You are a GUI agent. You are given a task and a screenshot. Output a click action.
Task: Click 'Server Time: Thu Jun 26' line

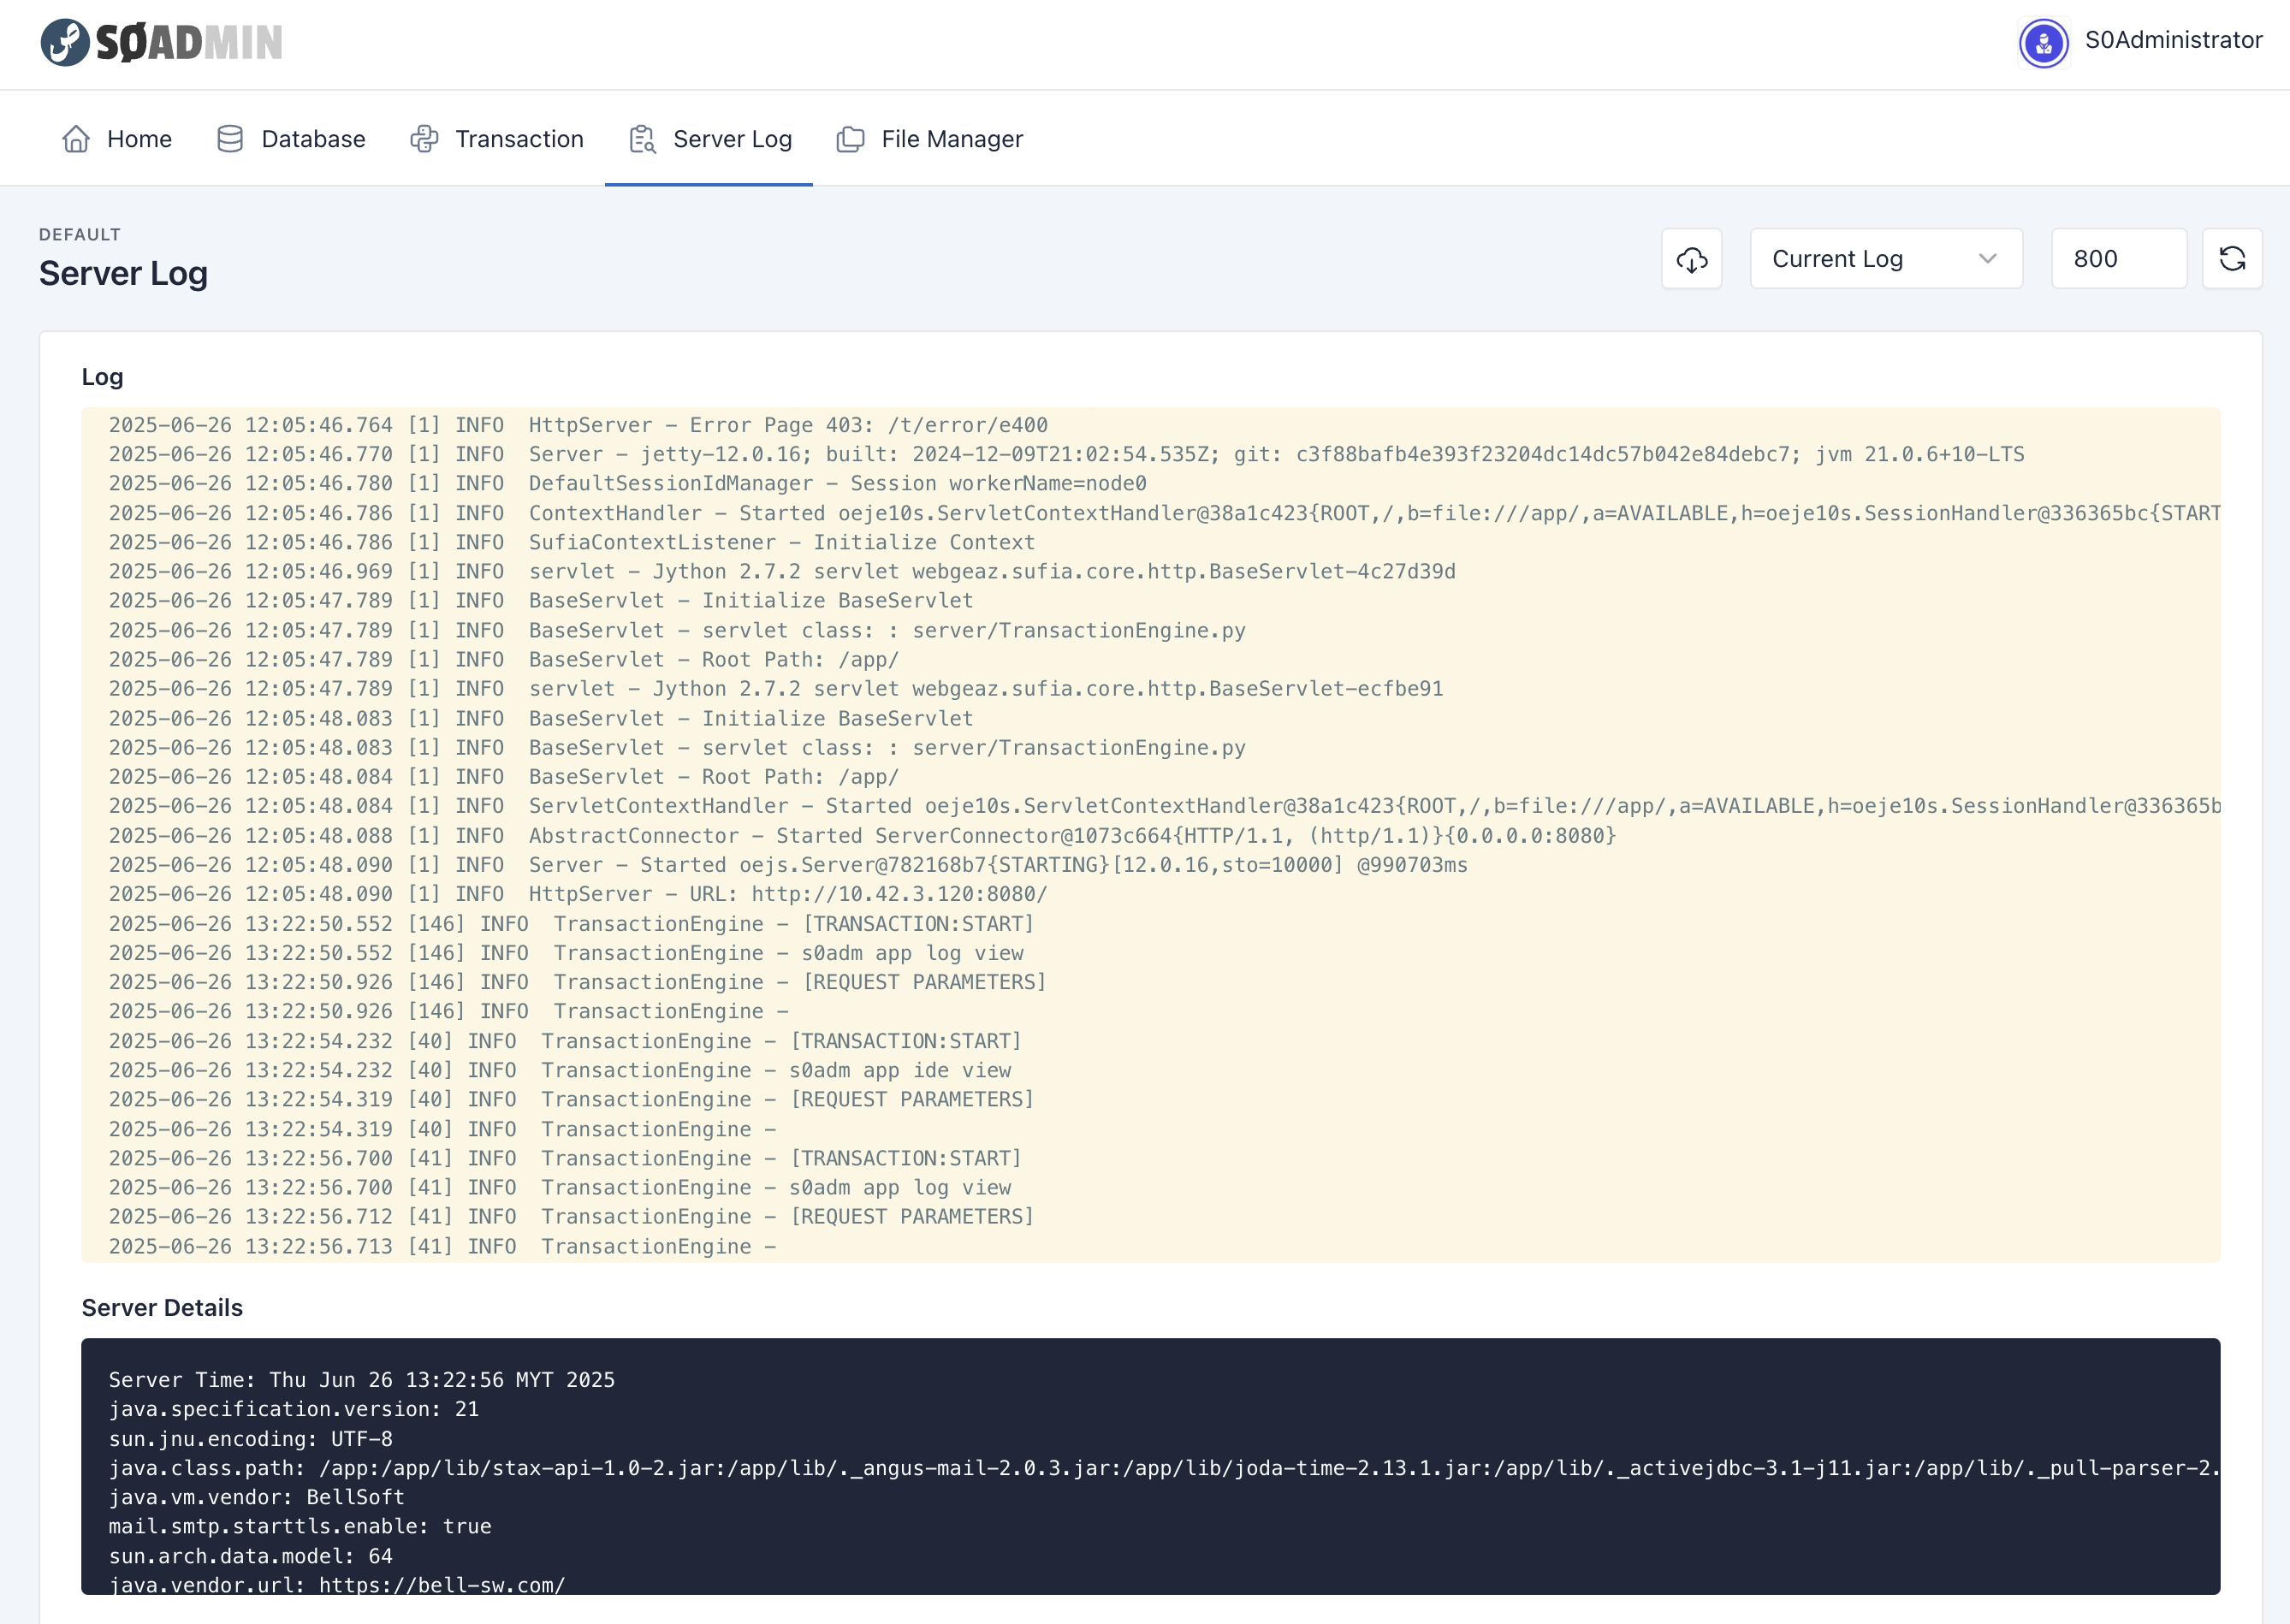(362, 1380)
